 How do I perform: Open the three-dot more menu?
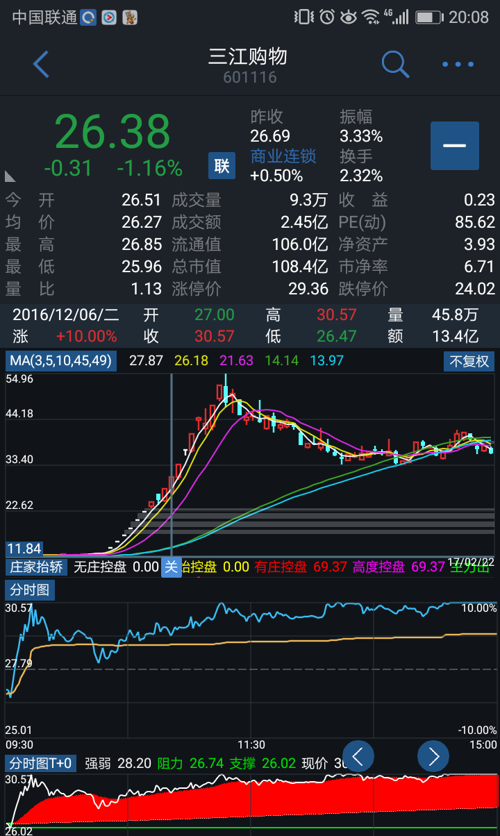pyautogui.click(x=458, y=65)
